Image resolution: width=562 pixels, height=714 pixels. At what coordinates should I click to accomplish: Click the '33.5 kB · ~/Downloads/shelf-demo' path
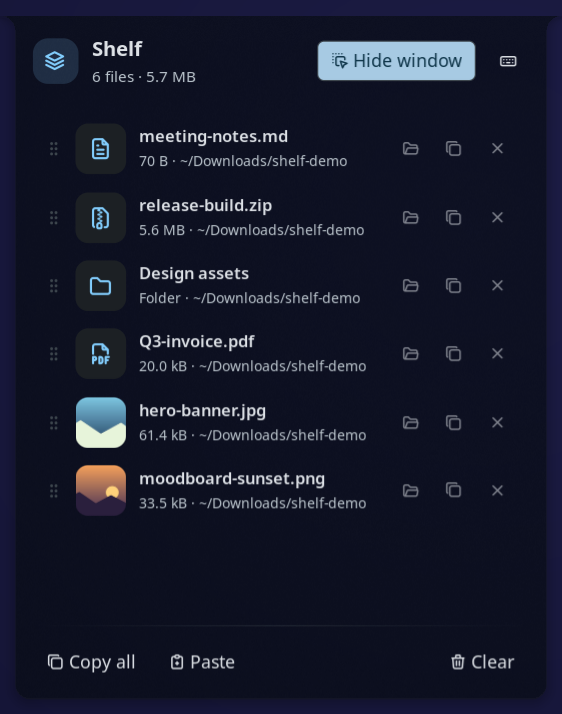252,503
